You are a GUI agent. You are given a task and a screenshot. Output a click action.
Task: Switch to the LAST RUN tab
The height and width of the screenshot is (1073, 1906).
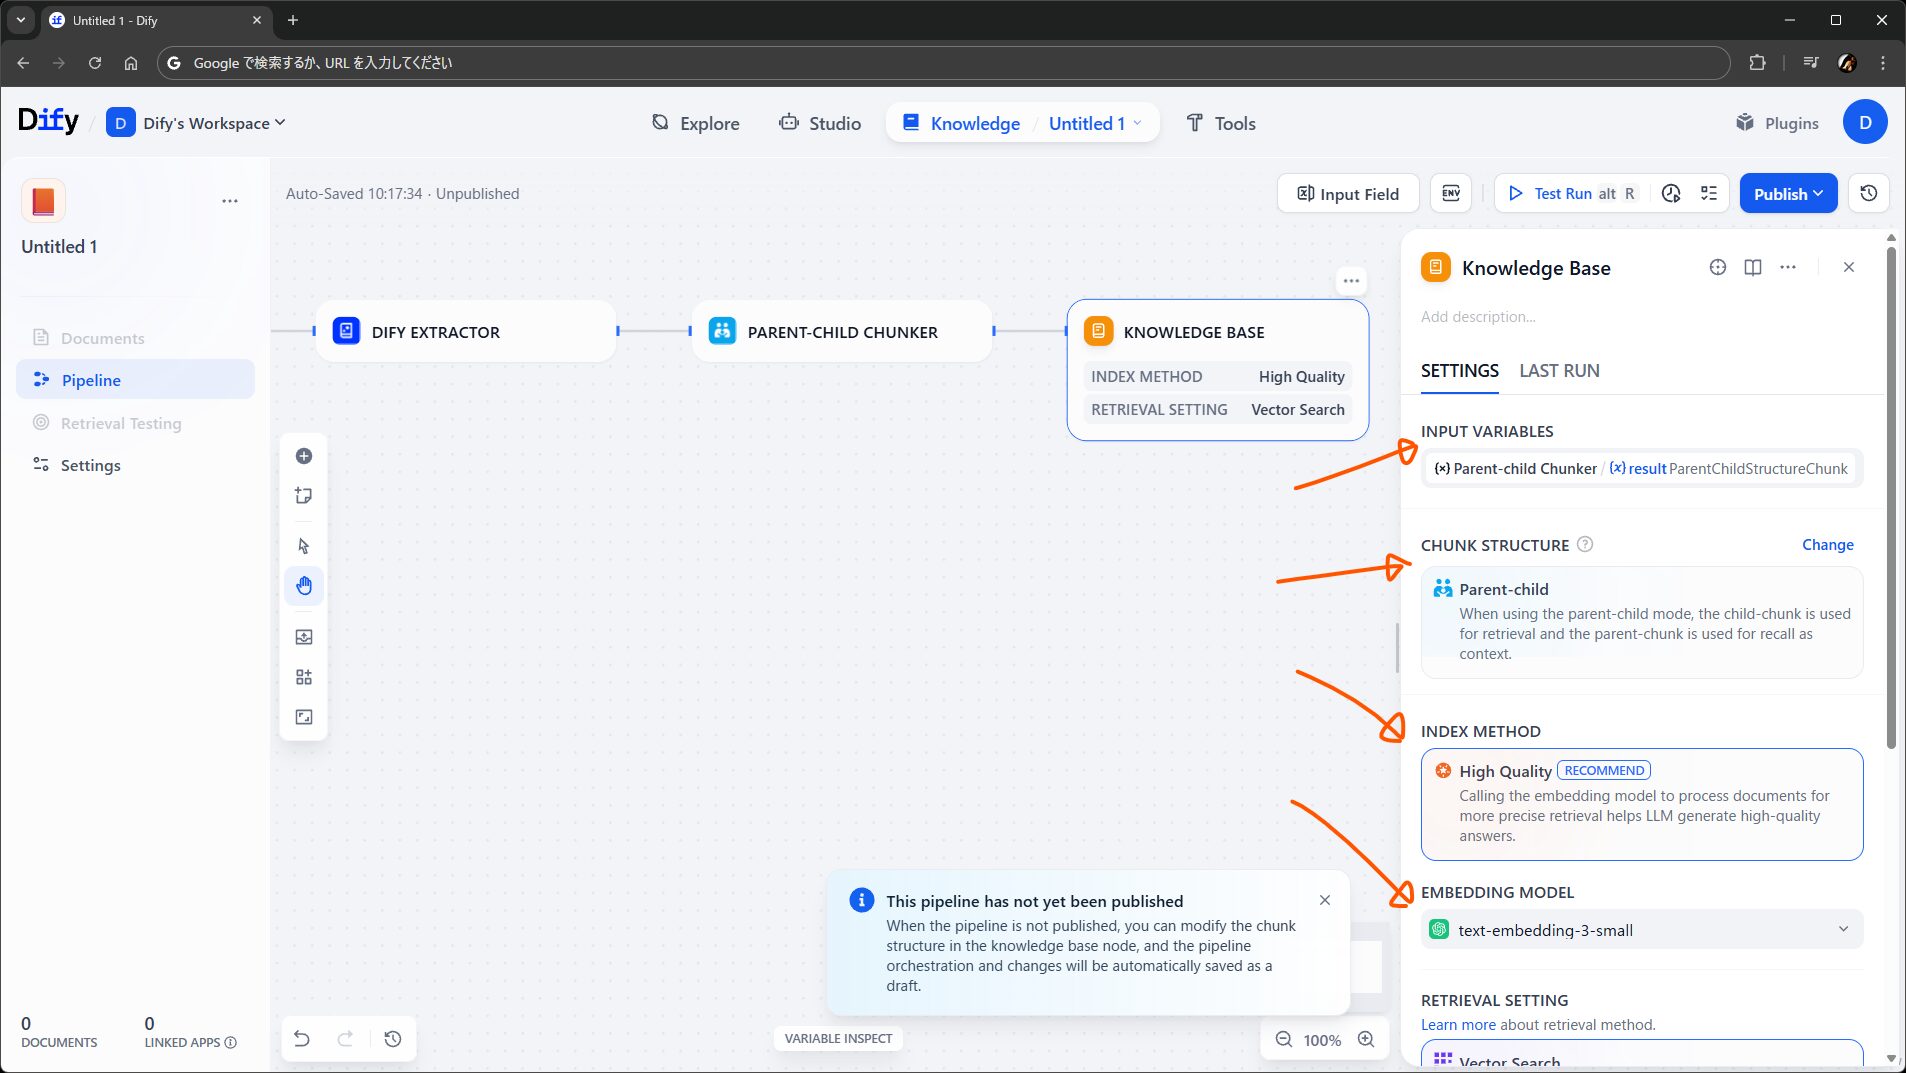click(1559, 371)
